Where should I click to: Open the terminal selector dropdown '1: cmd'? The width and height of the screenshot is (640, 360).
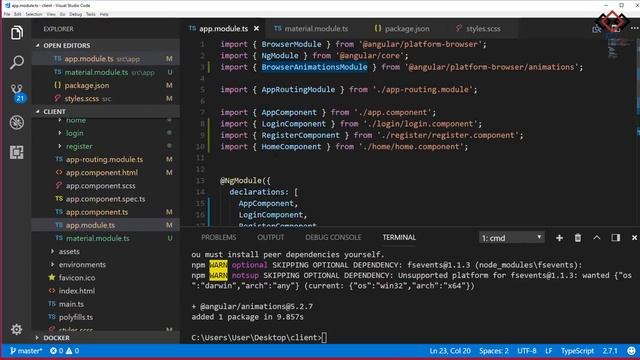pos(512,238)
